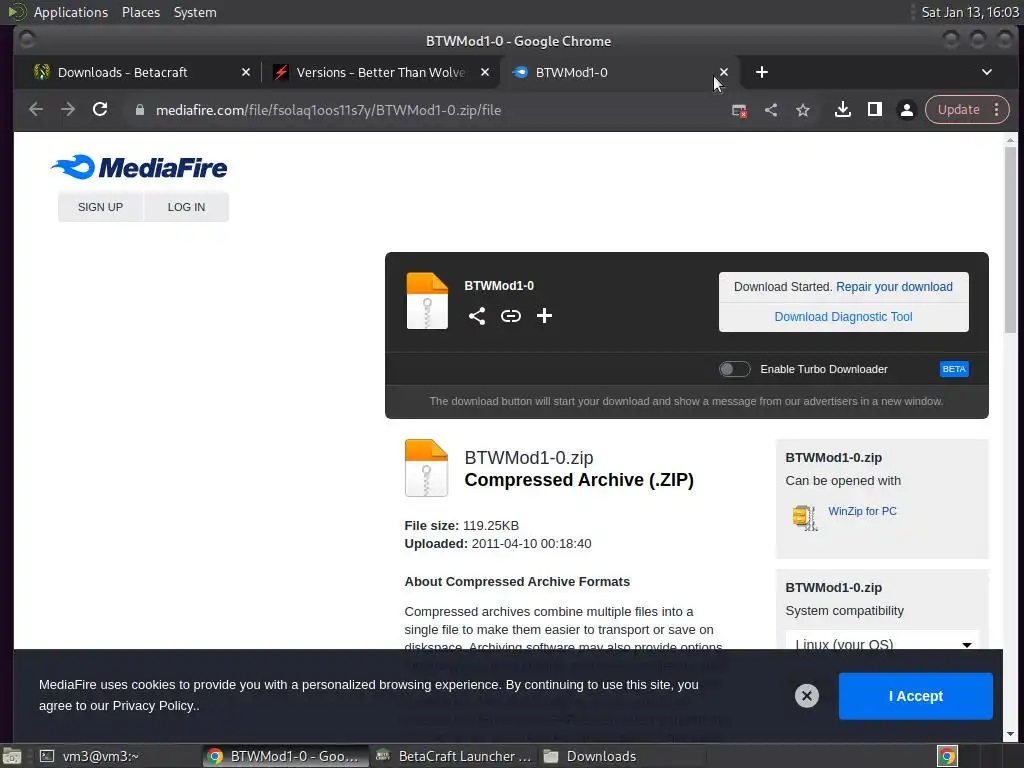This screenshot has height=768, width=1024.
Task: Dismiss cookie banner with X icon
Action: click(807, 696)
